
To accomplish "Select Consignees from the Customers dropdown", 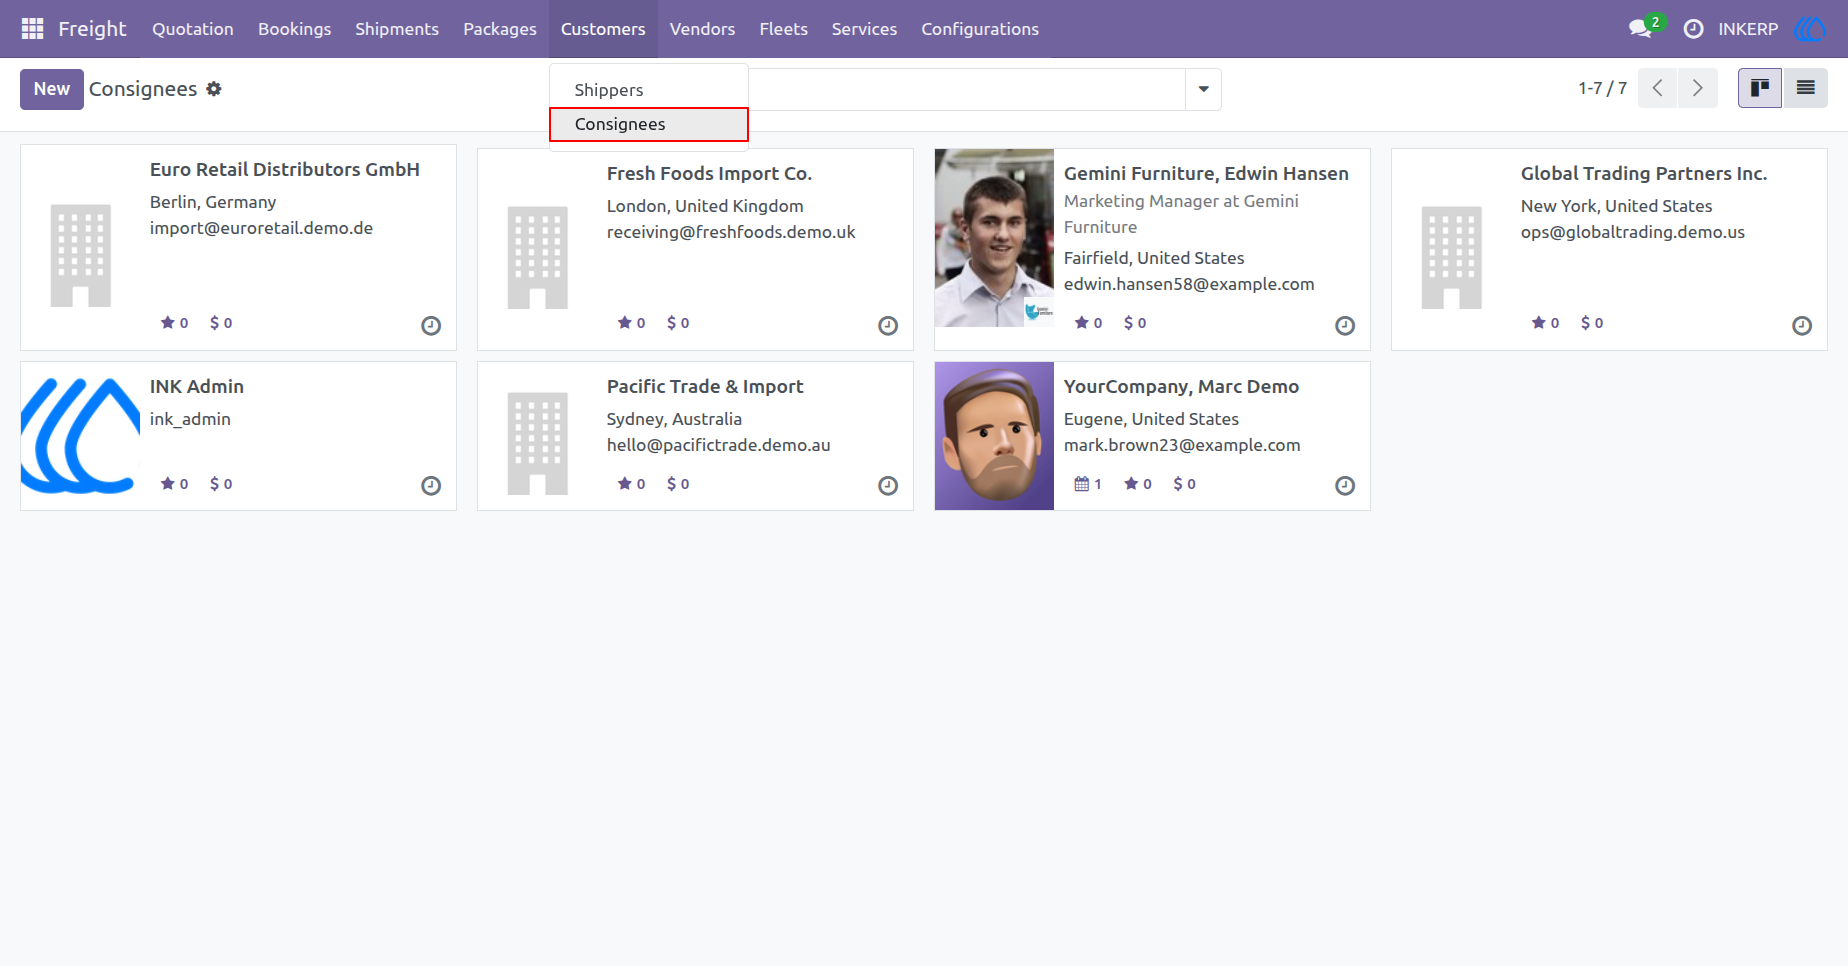I will tap(649, 124).
